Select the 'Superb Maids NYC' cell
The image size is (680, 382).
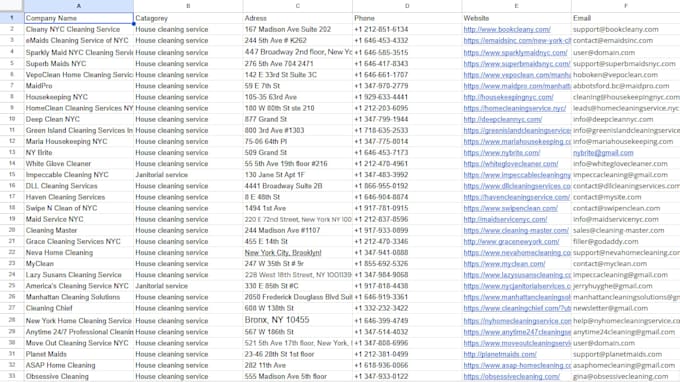pyautogui.click(x=78, y=64)
